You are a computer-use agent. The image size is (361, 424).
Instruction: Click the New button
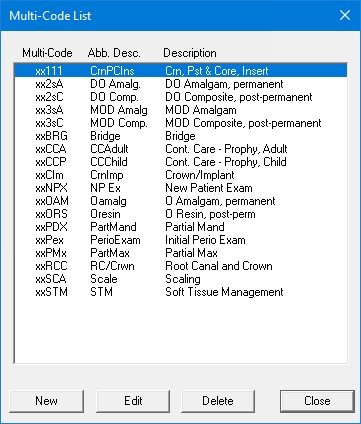click(x=46, y=401)
